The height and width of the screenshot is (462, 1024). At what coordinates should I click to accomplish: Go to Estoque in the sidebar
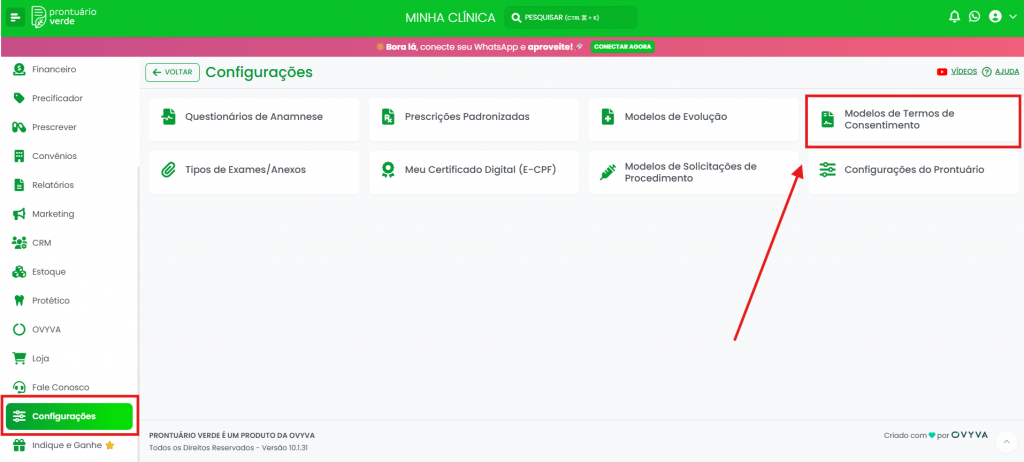coord(50,271)
